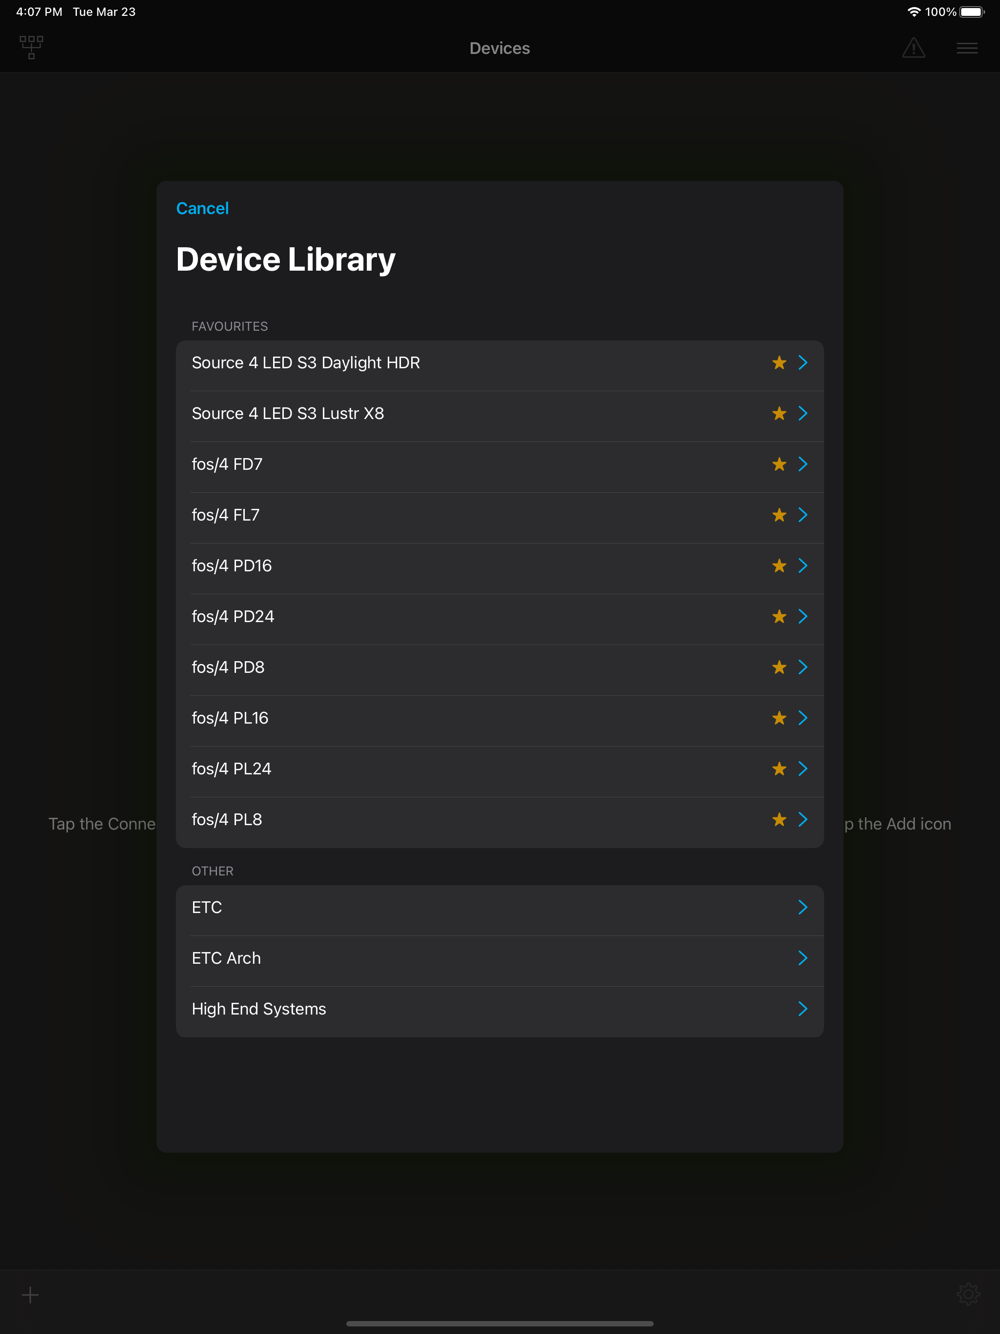Select Source 4 LED S3 Daylight HDR text
Viewport: 1000px width, 1334px height.
pyautogui.click(x=306, y=363)
